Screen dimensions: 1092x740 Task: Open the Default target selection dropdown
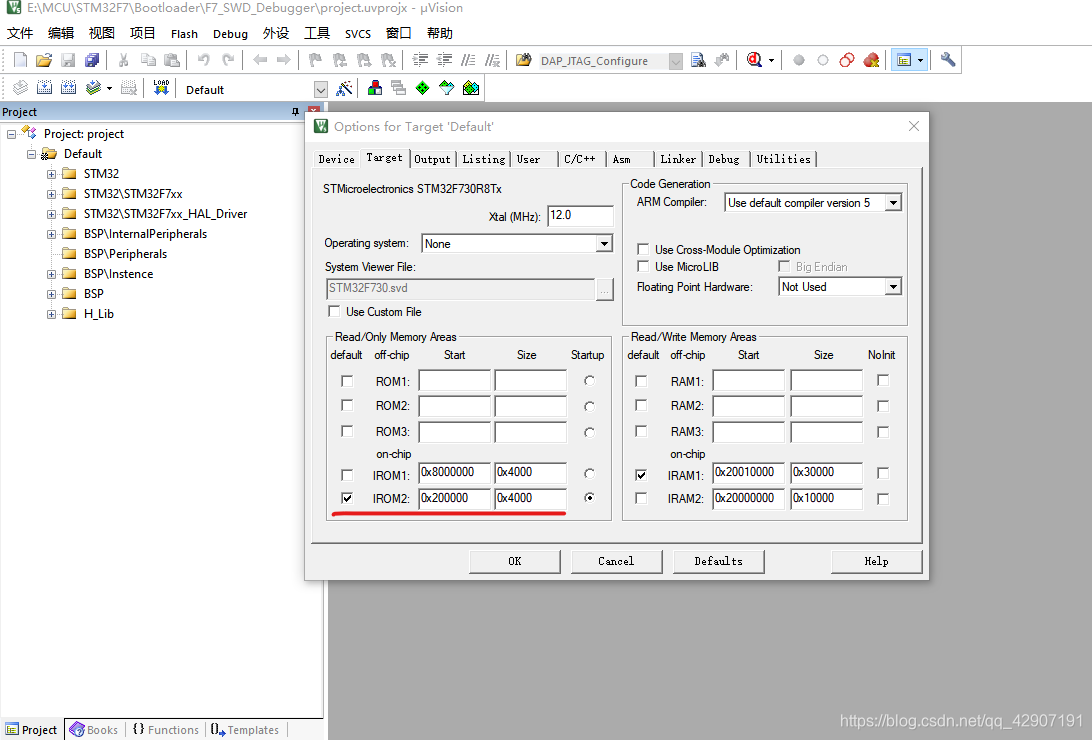point(320,90)
